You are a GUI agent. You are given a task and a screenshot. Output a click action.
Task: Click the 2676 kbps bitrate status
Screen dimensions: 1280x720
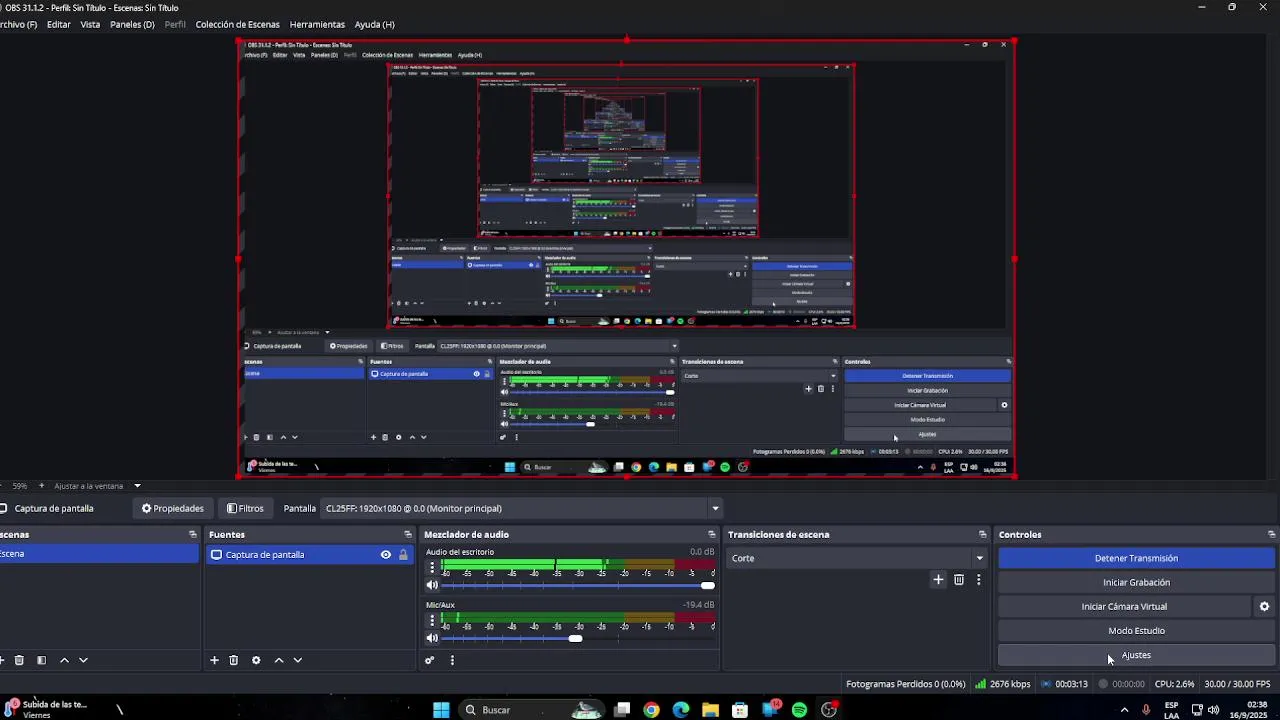(1003, 684)
